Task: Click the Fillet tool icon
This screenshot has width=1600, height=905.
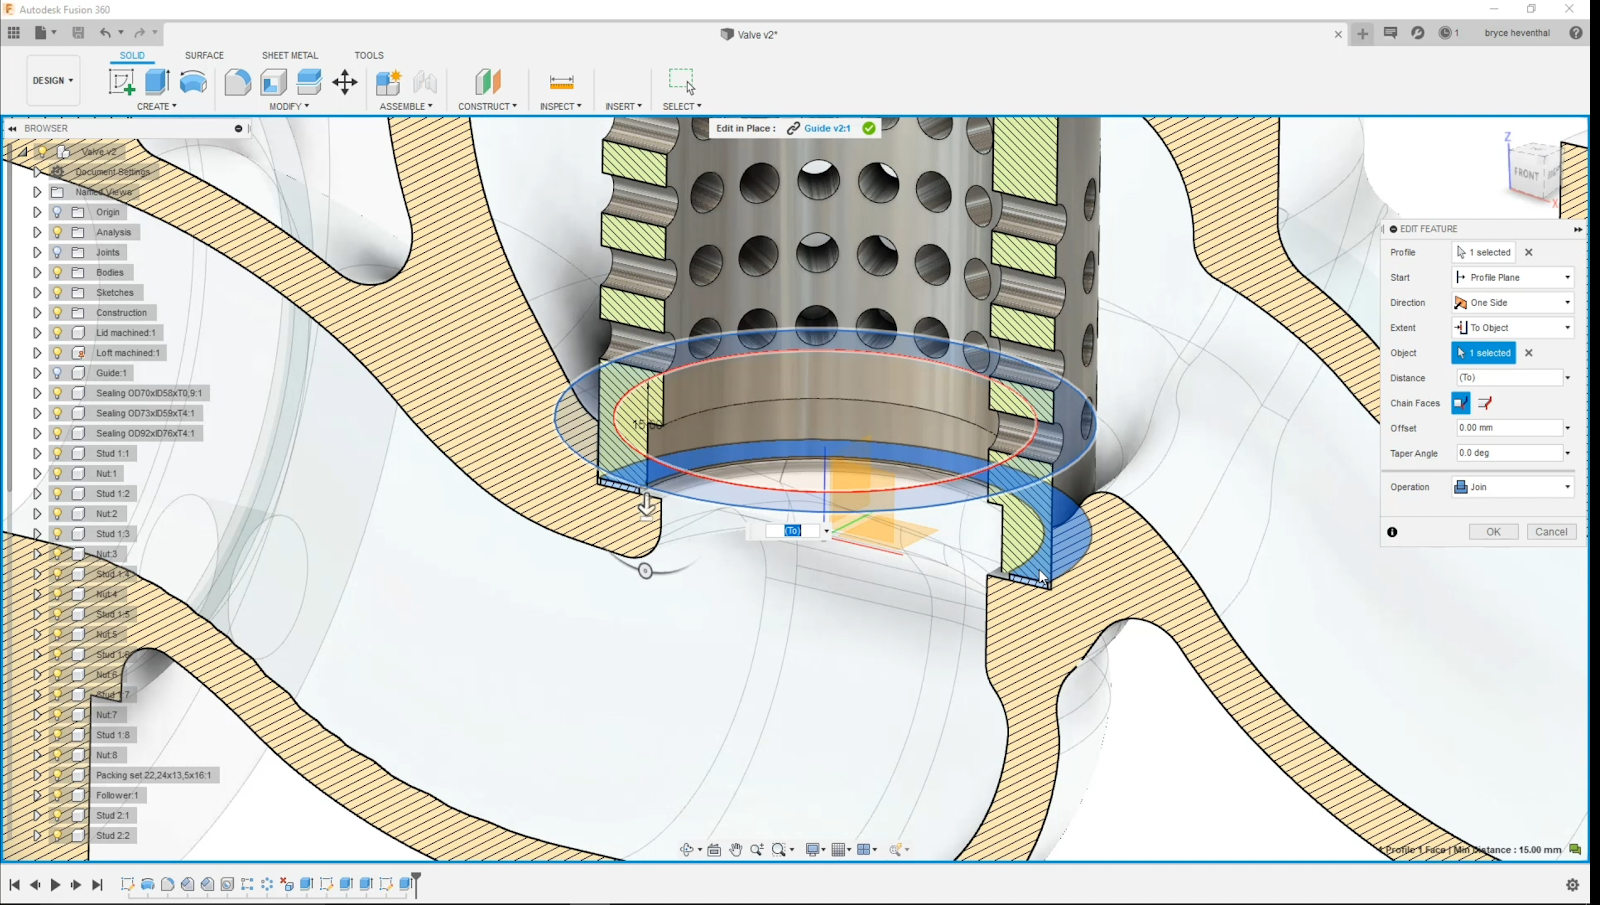Action: [237, 82]
